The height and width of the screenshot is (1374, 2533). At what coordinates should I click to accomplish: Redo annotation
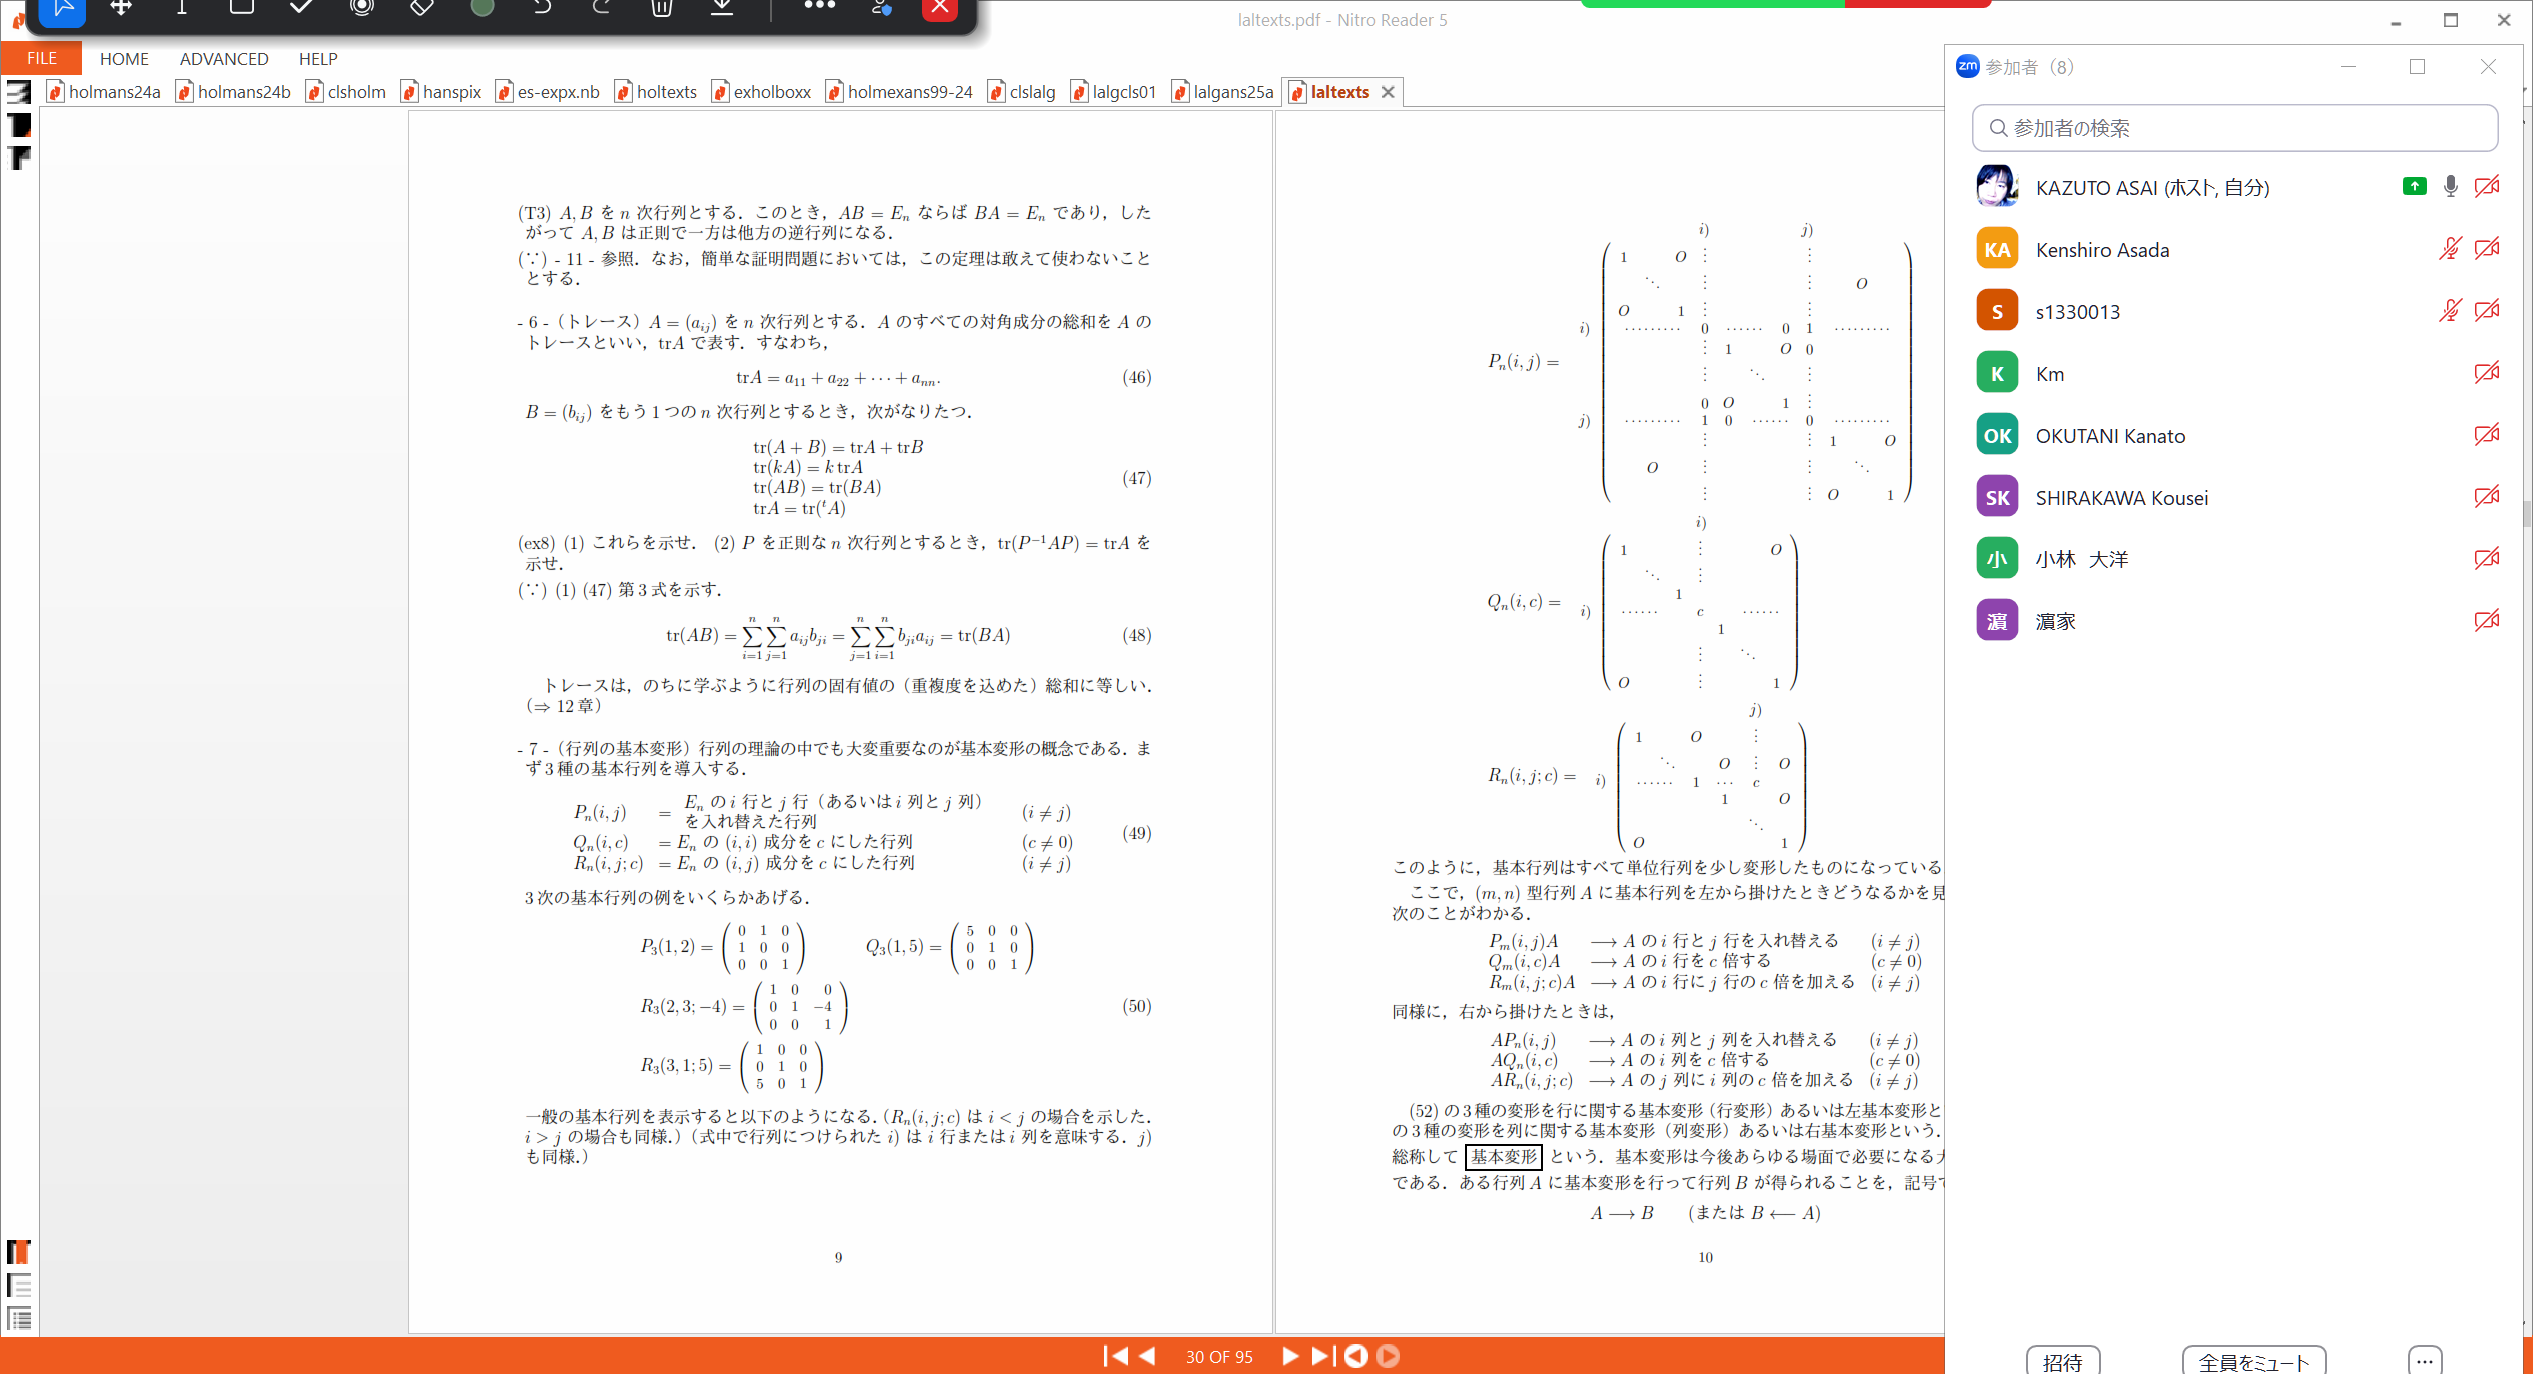[x=602, y=8]
